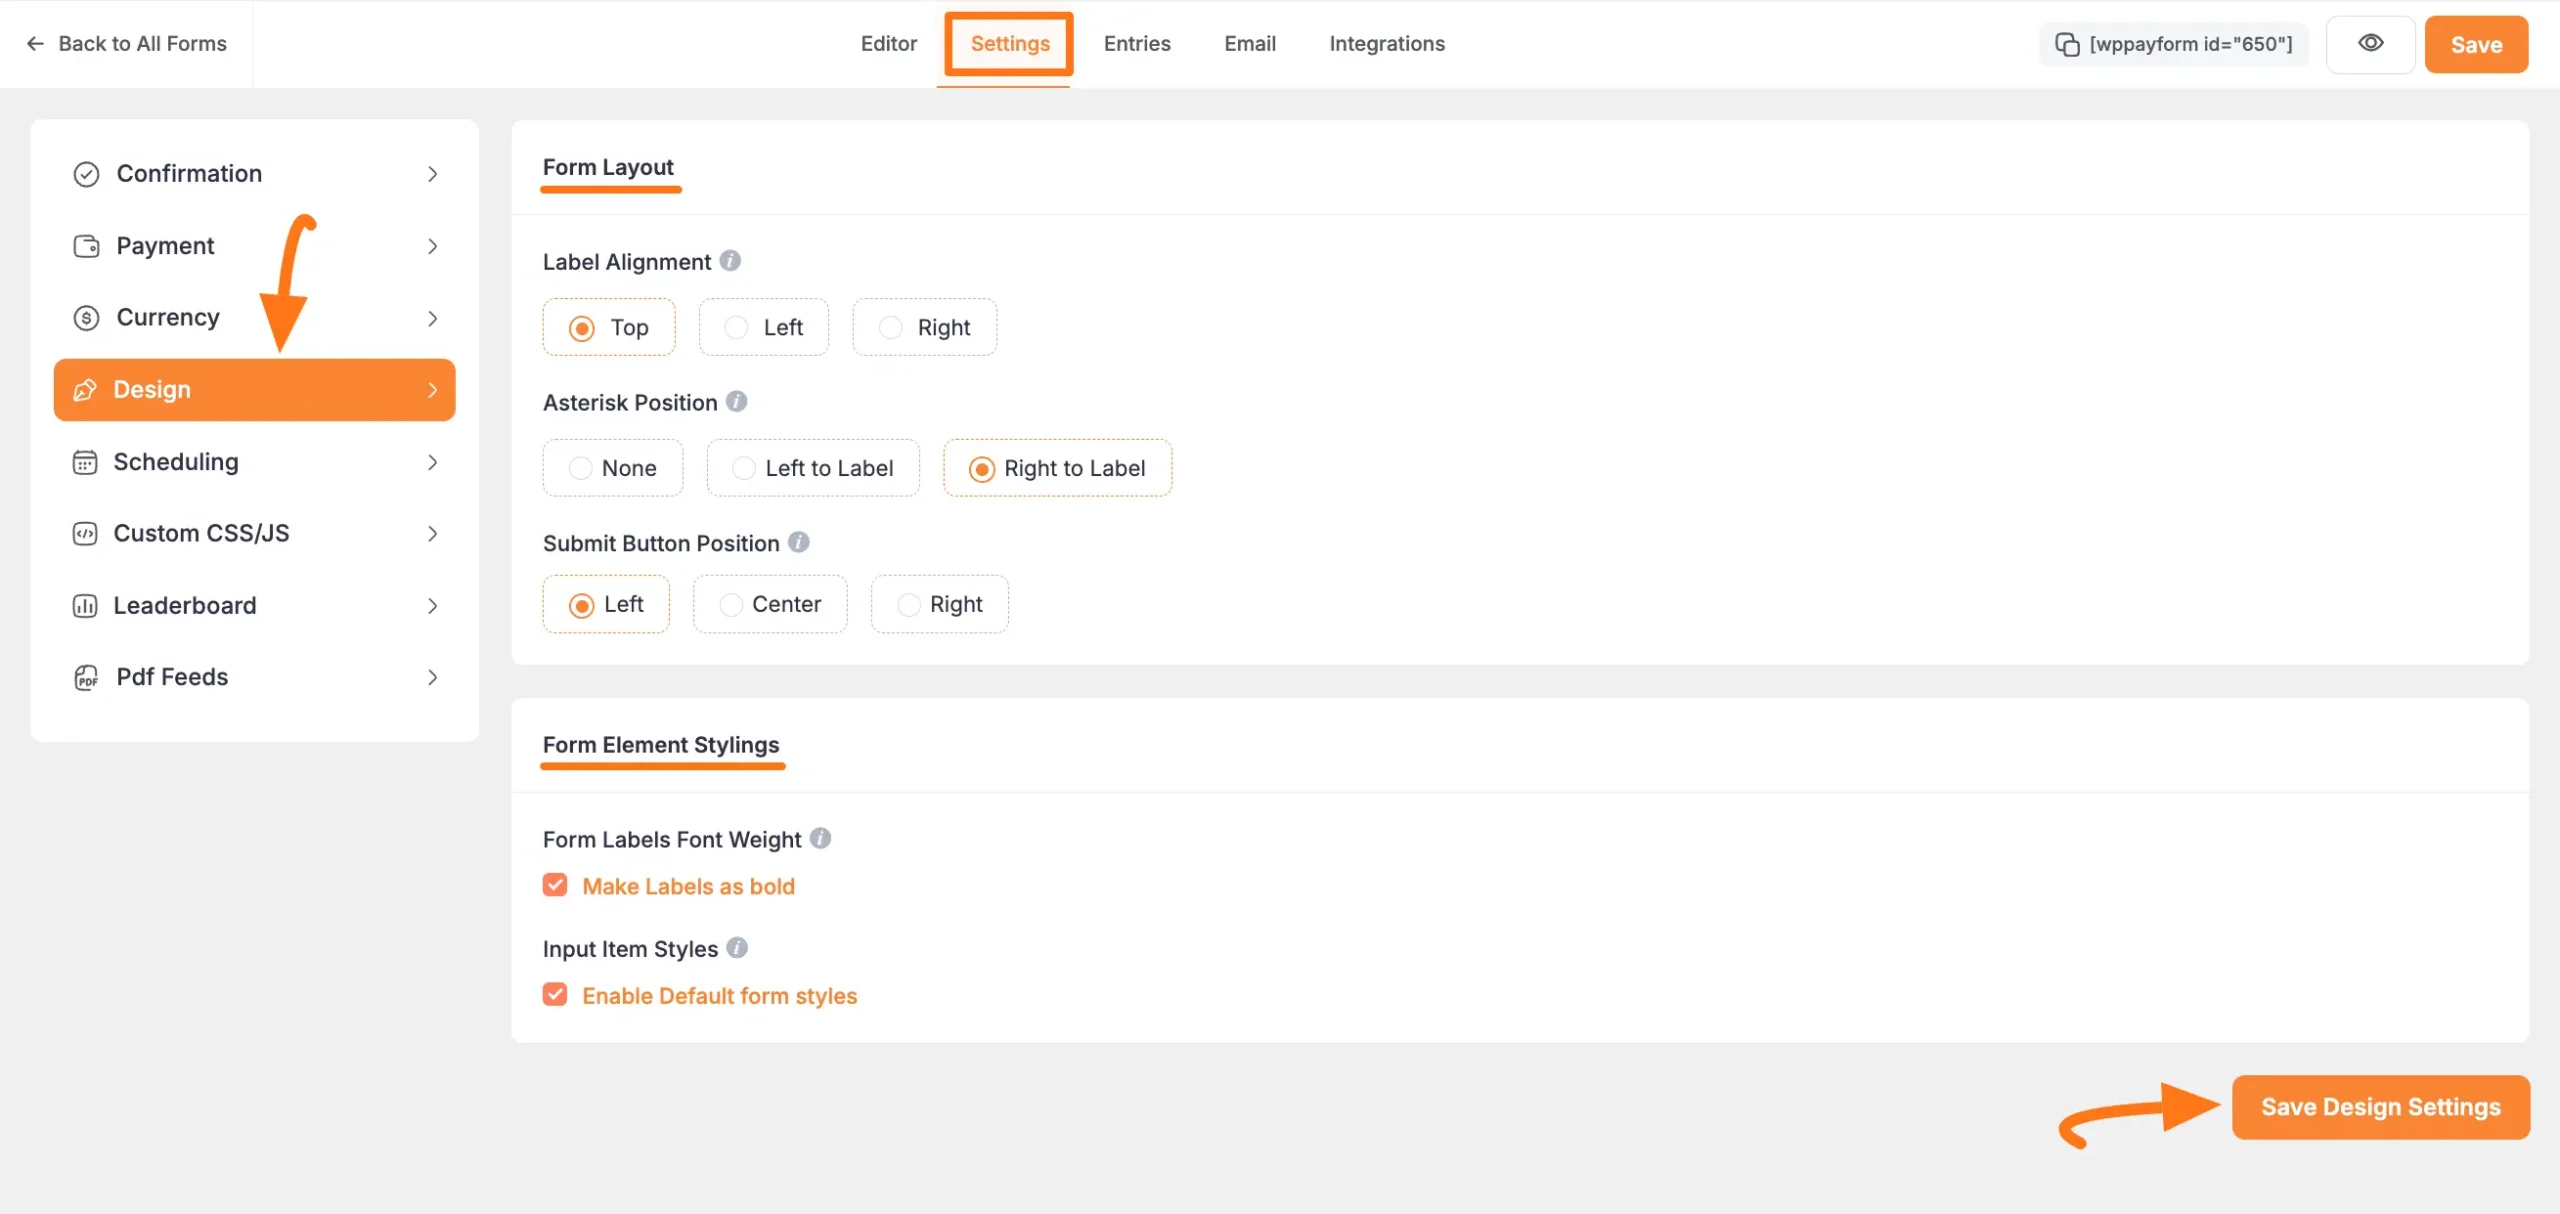Click the Custom CSS/JS code icon
The image size is (2560, 1214).
click(x=85, y=533)
